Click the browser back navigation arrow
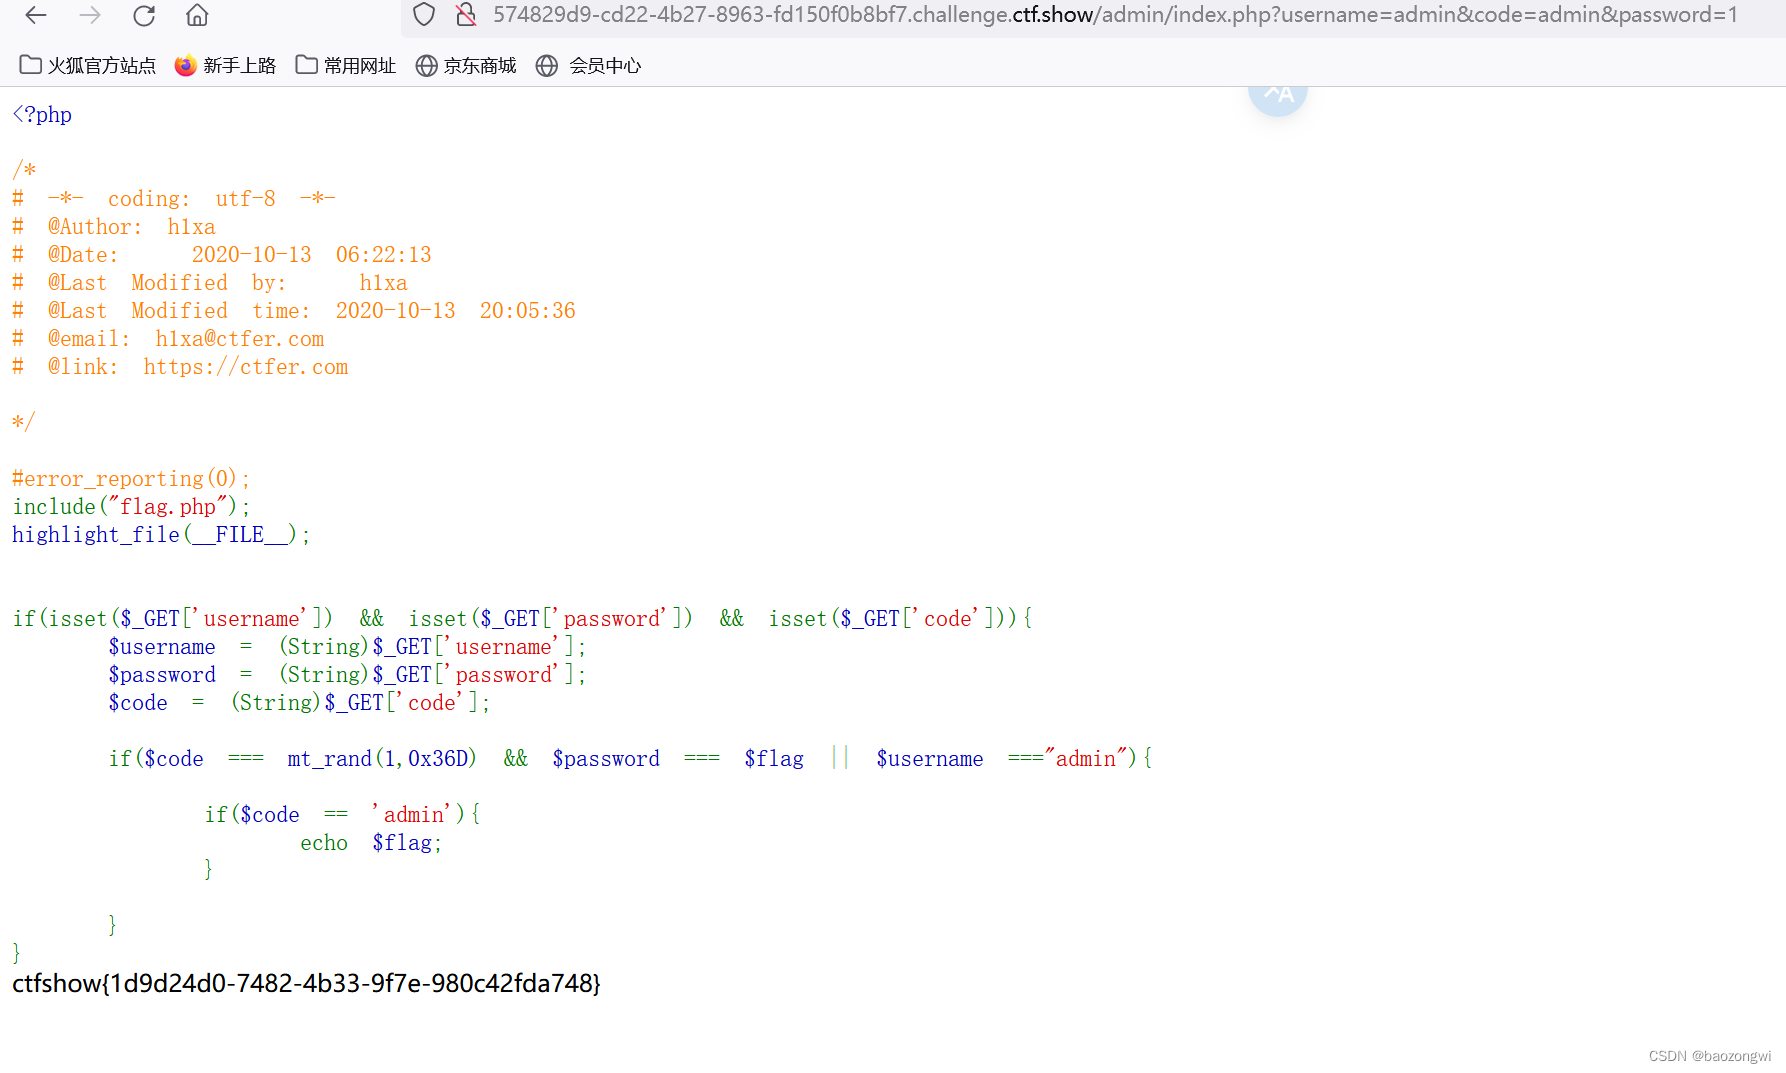Image resolution: width=1786 pixels, height=1073 pixels. tap(34, 15)
